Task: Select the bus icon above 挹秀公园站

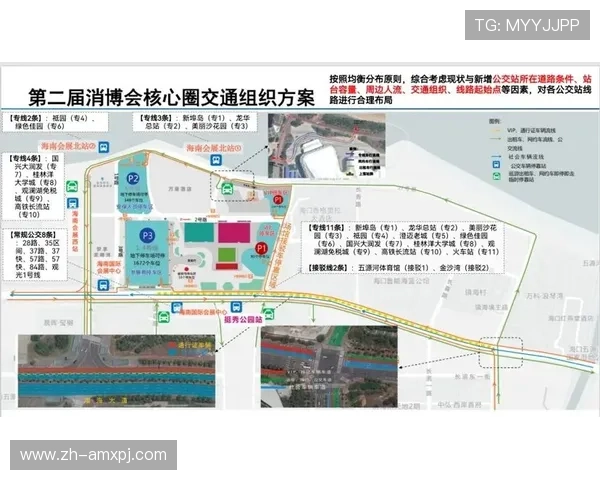Action: click(x=236, y=307)
